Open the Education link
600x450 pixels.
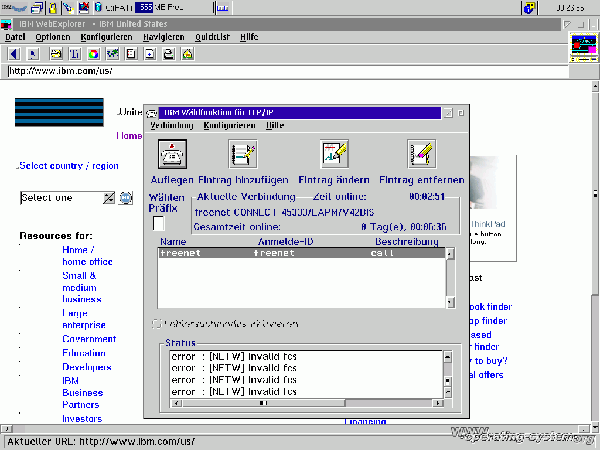click(84, 353)
